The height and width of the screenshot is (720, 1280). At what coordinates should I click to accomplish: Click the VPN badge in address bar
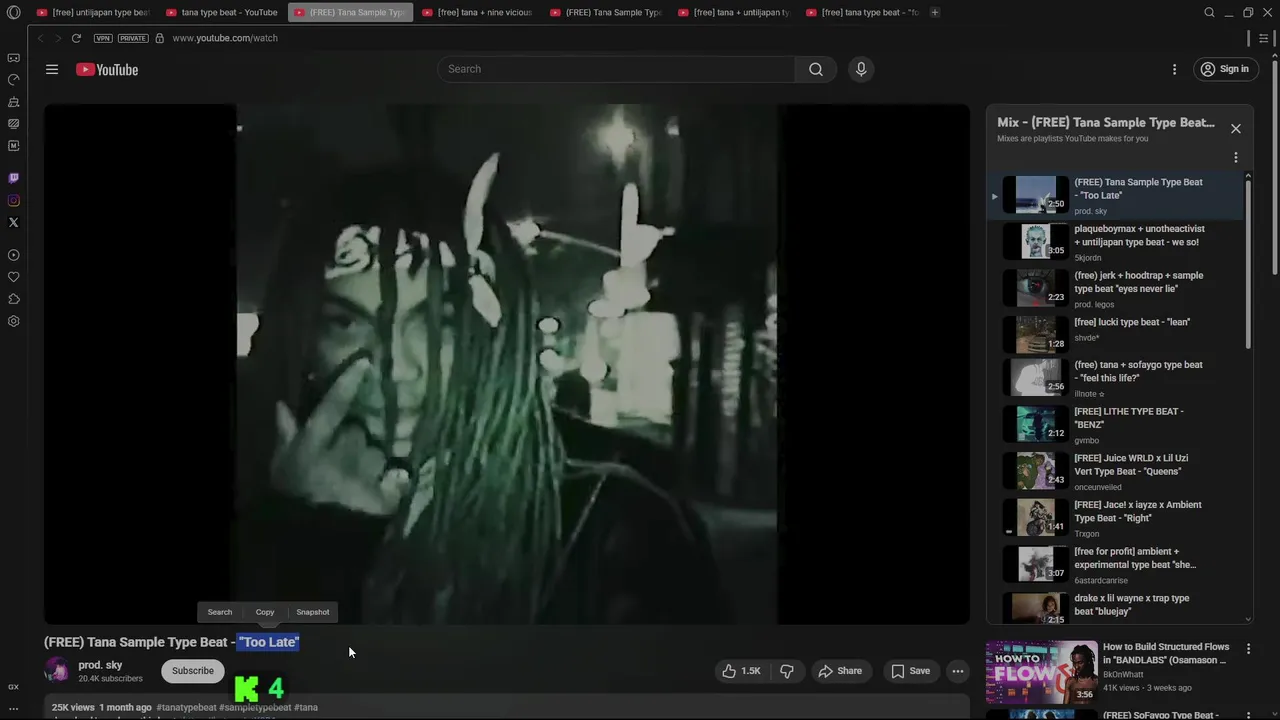pos(103,38)
